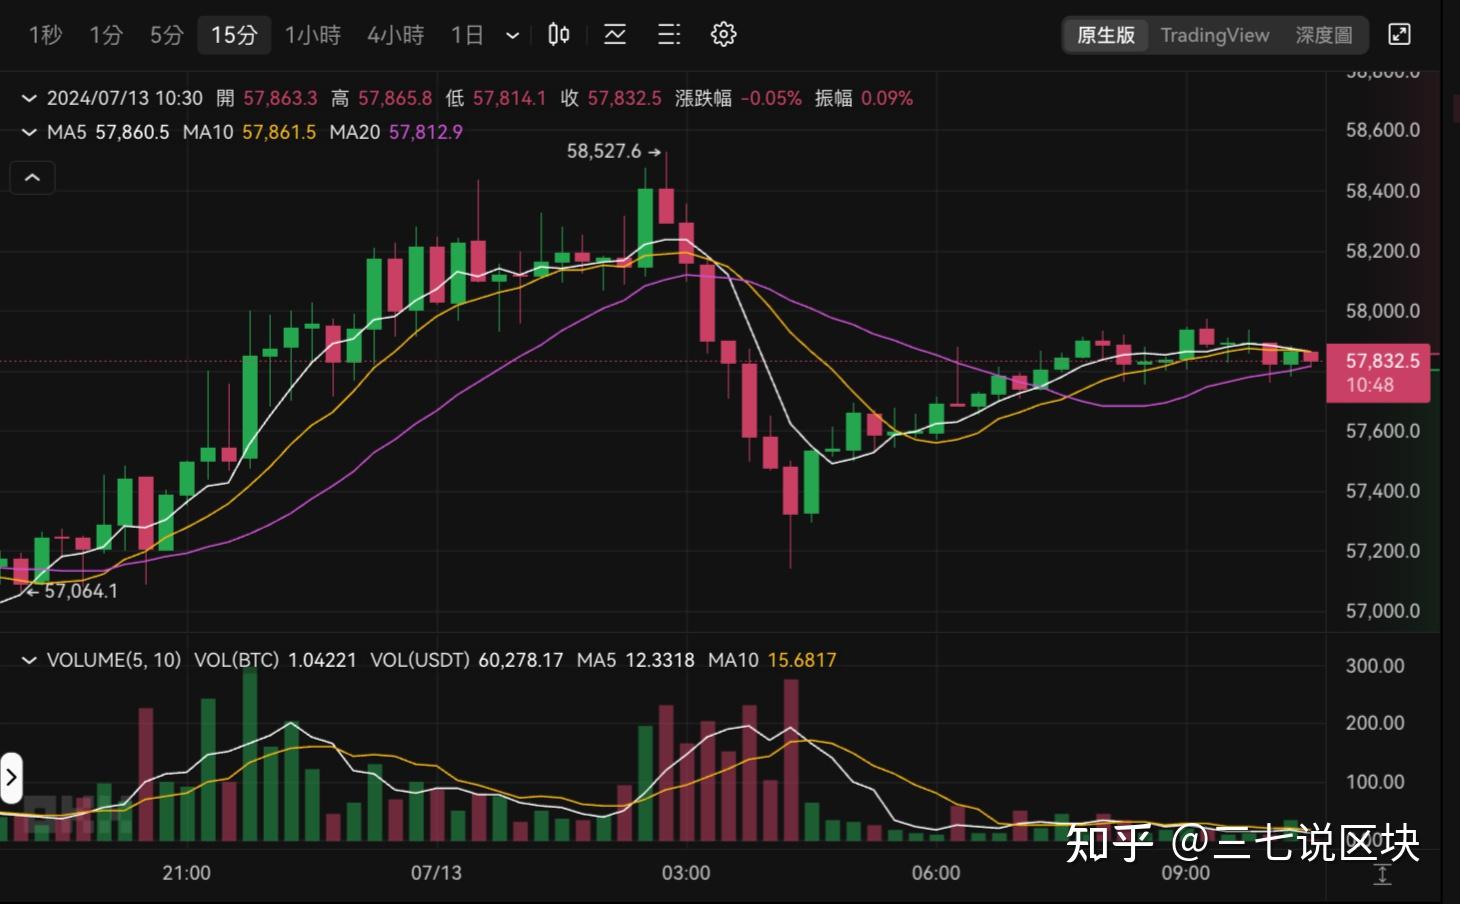Open the drawing tools line icon
This screenshot has height=904, width=1460.
[615, 35]
